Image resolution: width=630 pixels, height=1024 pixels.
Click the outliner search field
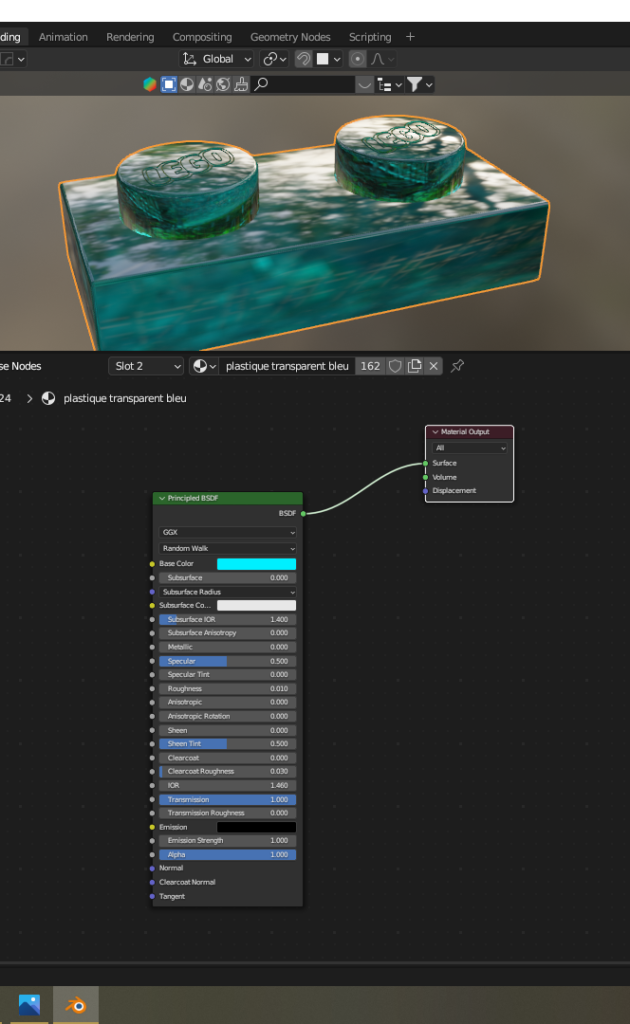(303, 85)
